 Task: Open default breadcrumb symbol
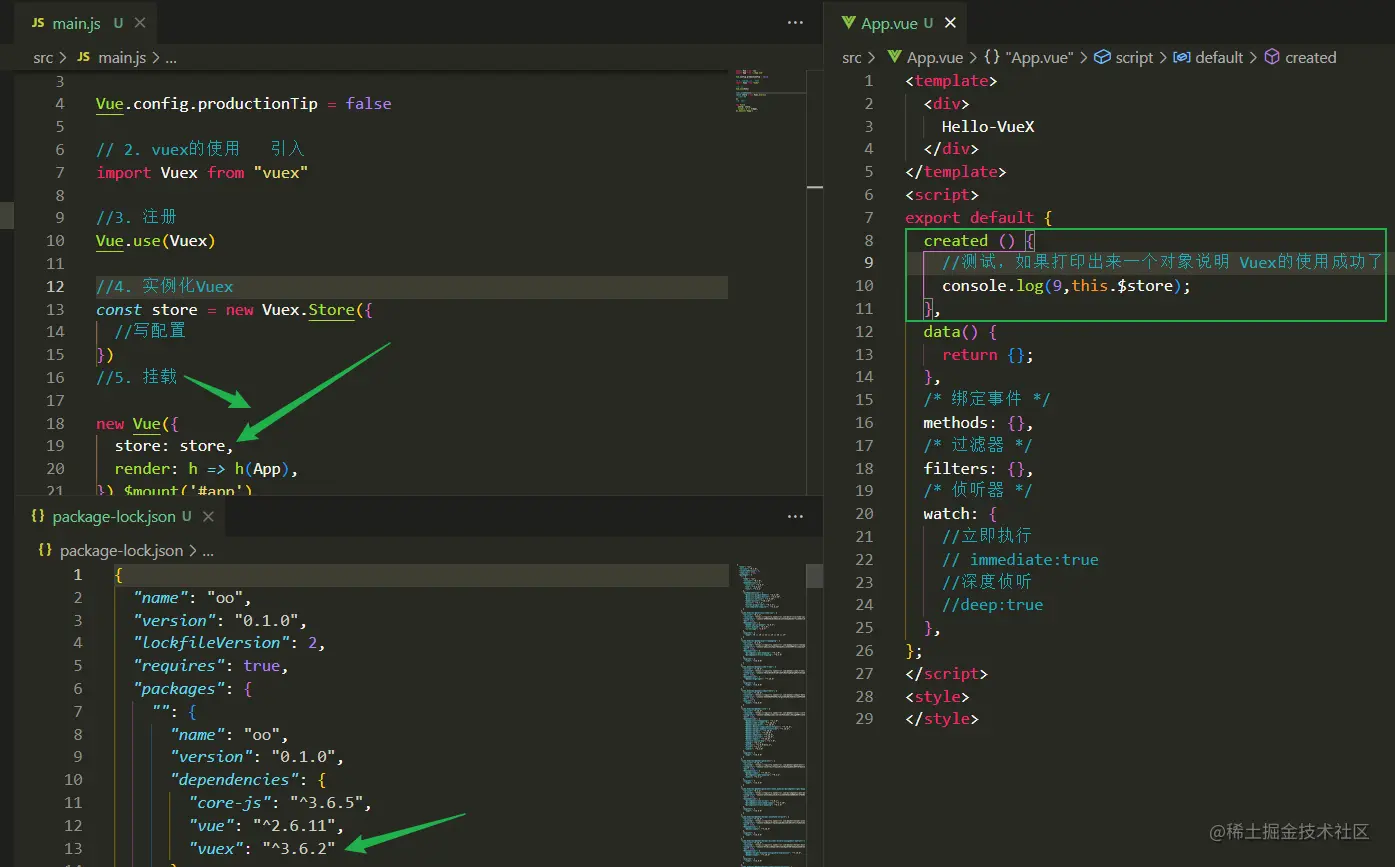(x=1220, y=58)
